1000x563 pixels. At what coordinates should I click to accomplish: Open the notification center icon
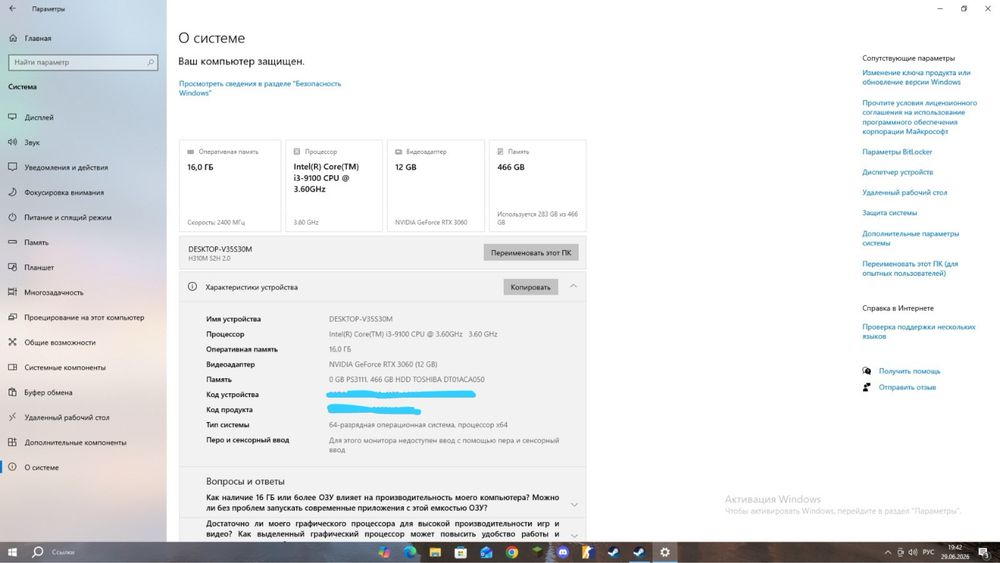pyautogui.click(x=985, y=552)
